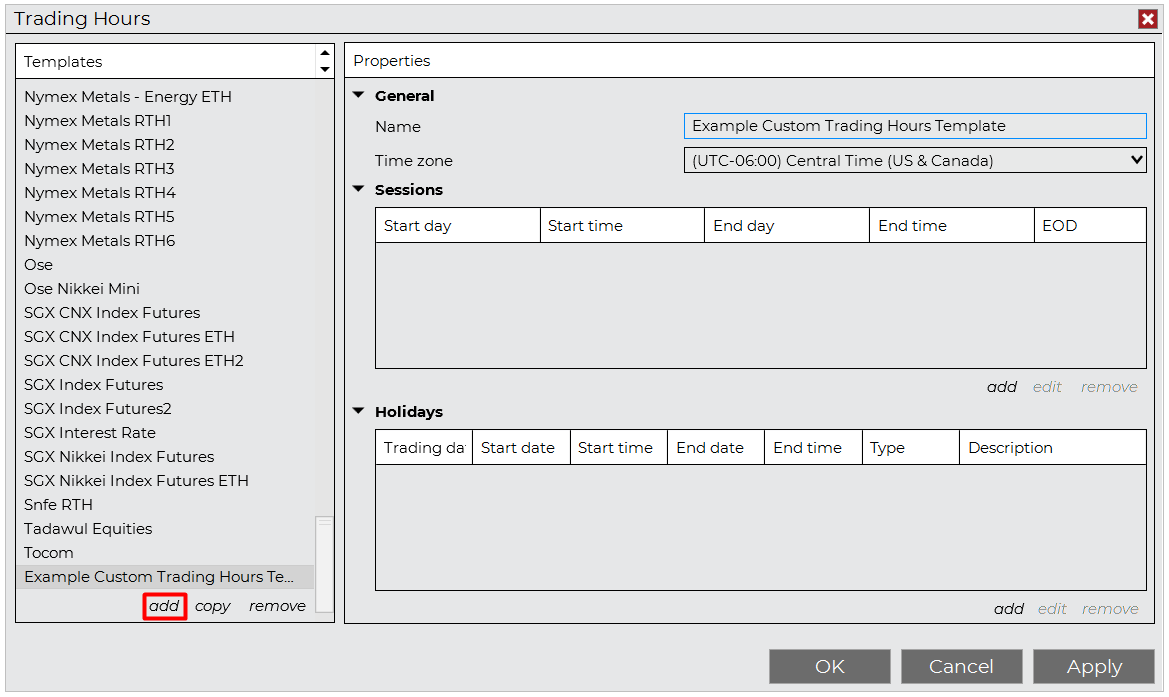Copy the selected template

pos(212,606)
